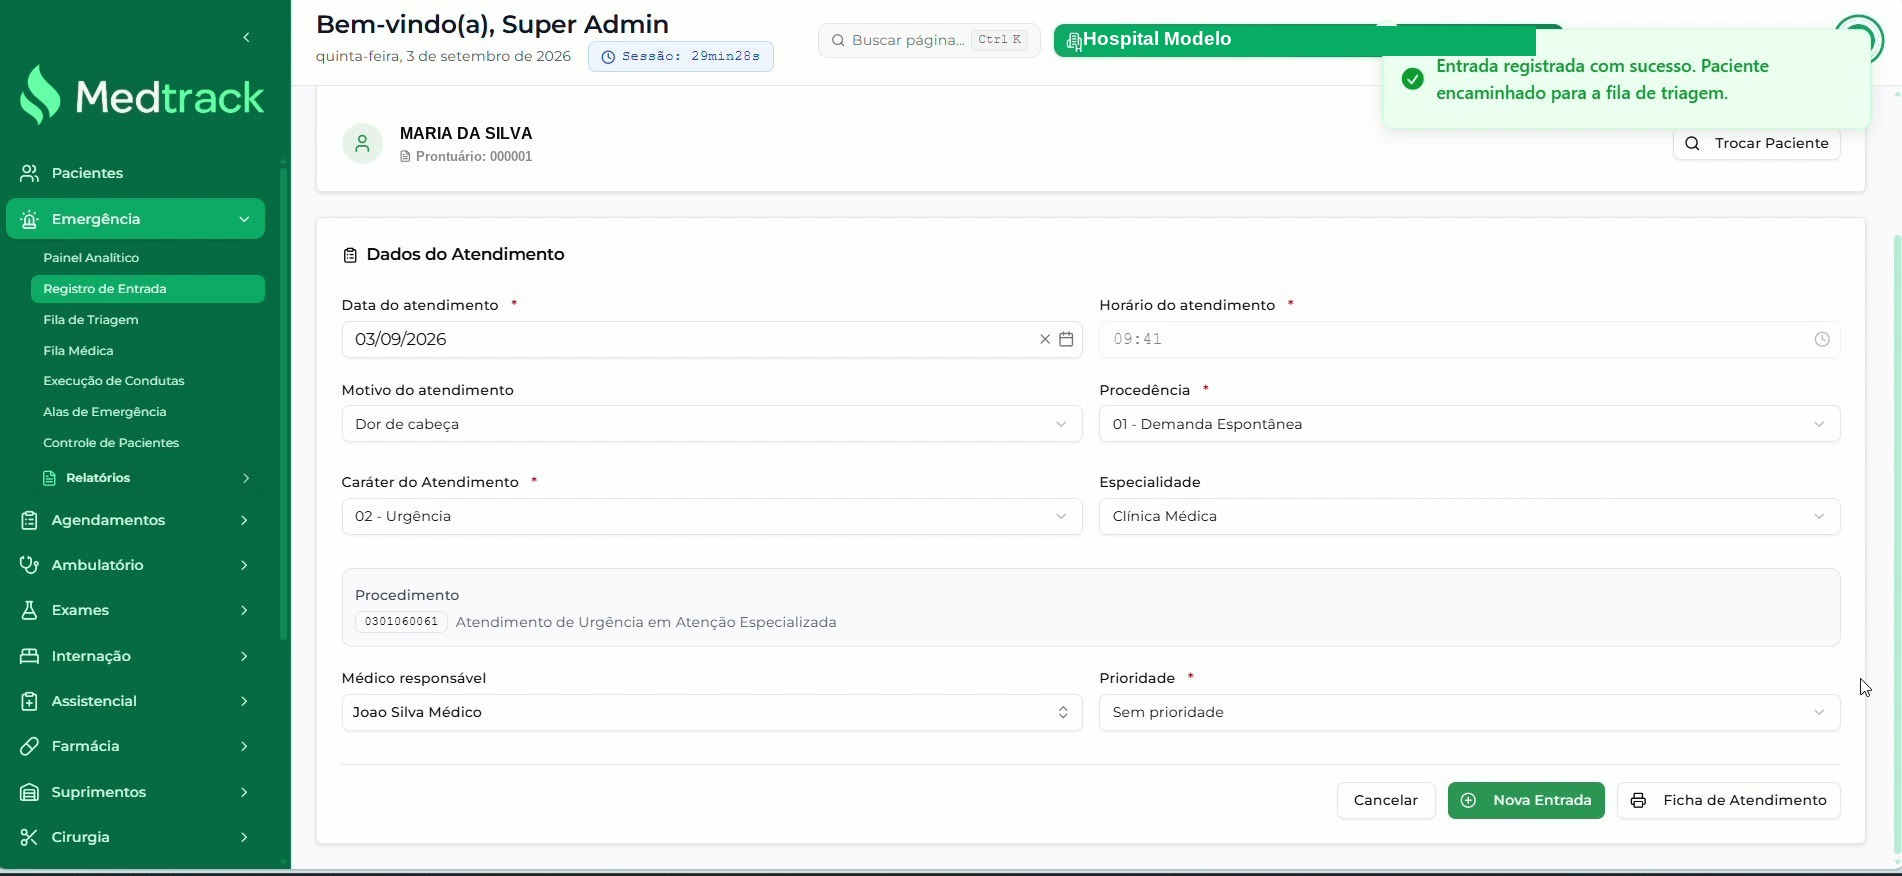Expand the Relatórios submenu

(246, 478)
